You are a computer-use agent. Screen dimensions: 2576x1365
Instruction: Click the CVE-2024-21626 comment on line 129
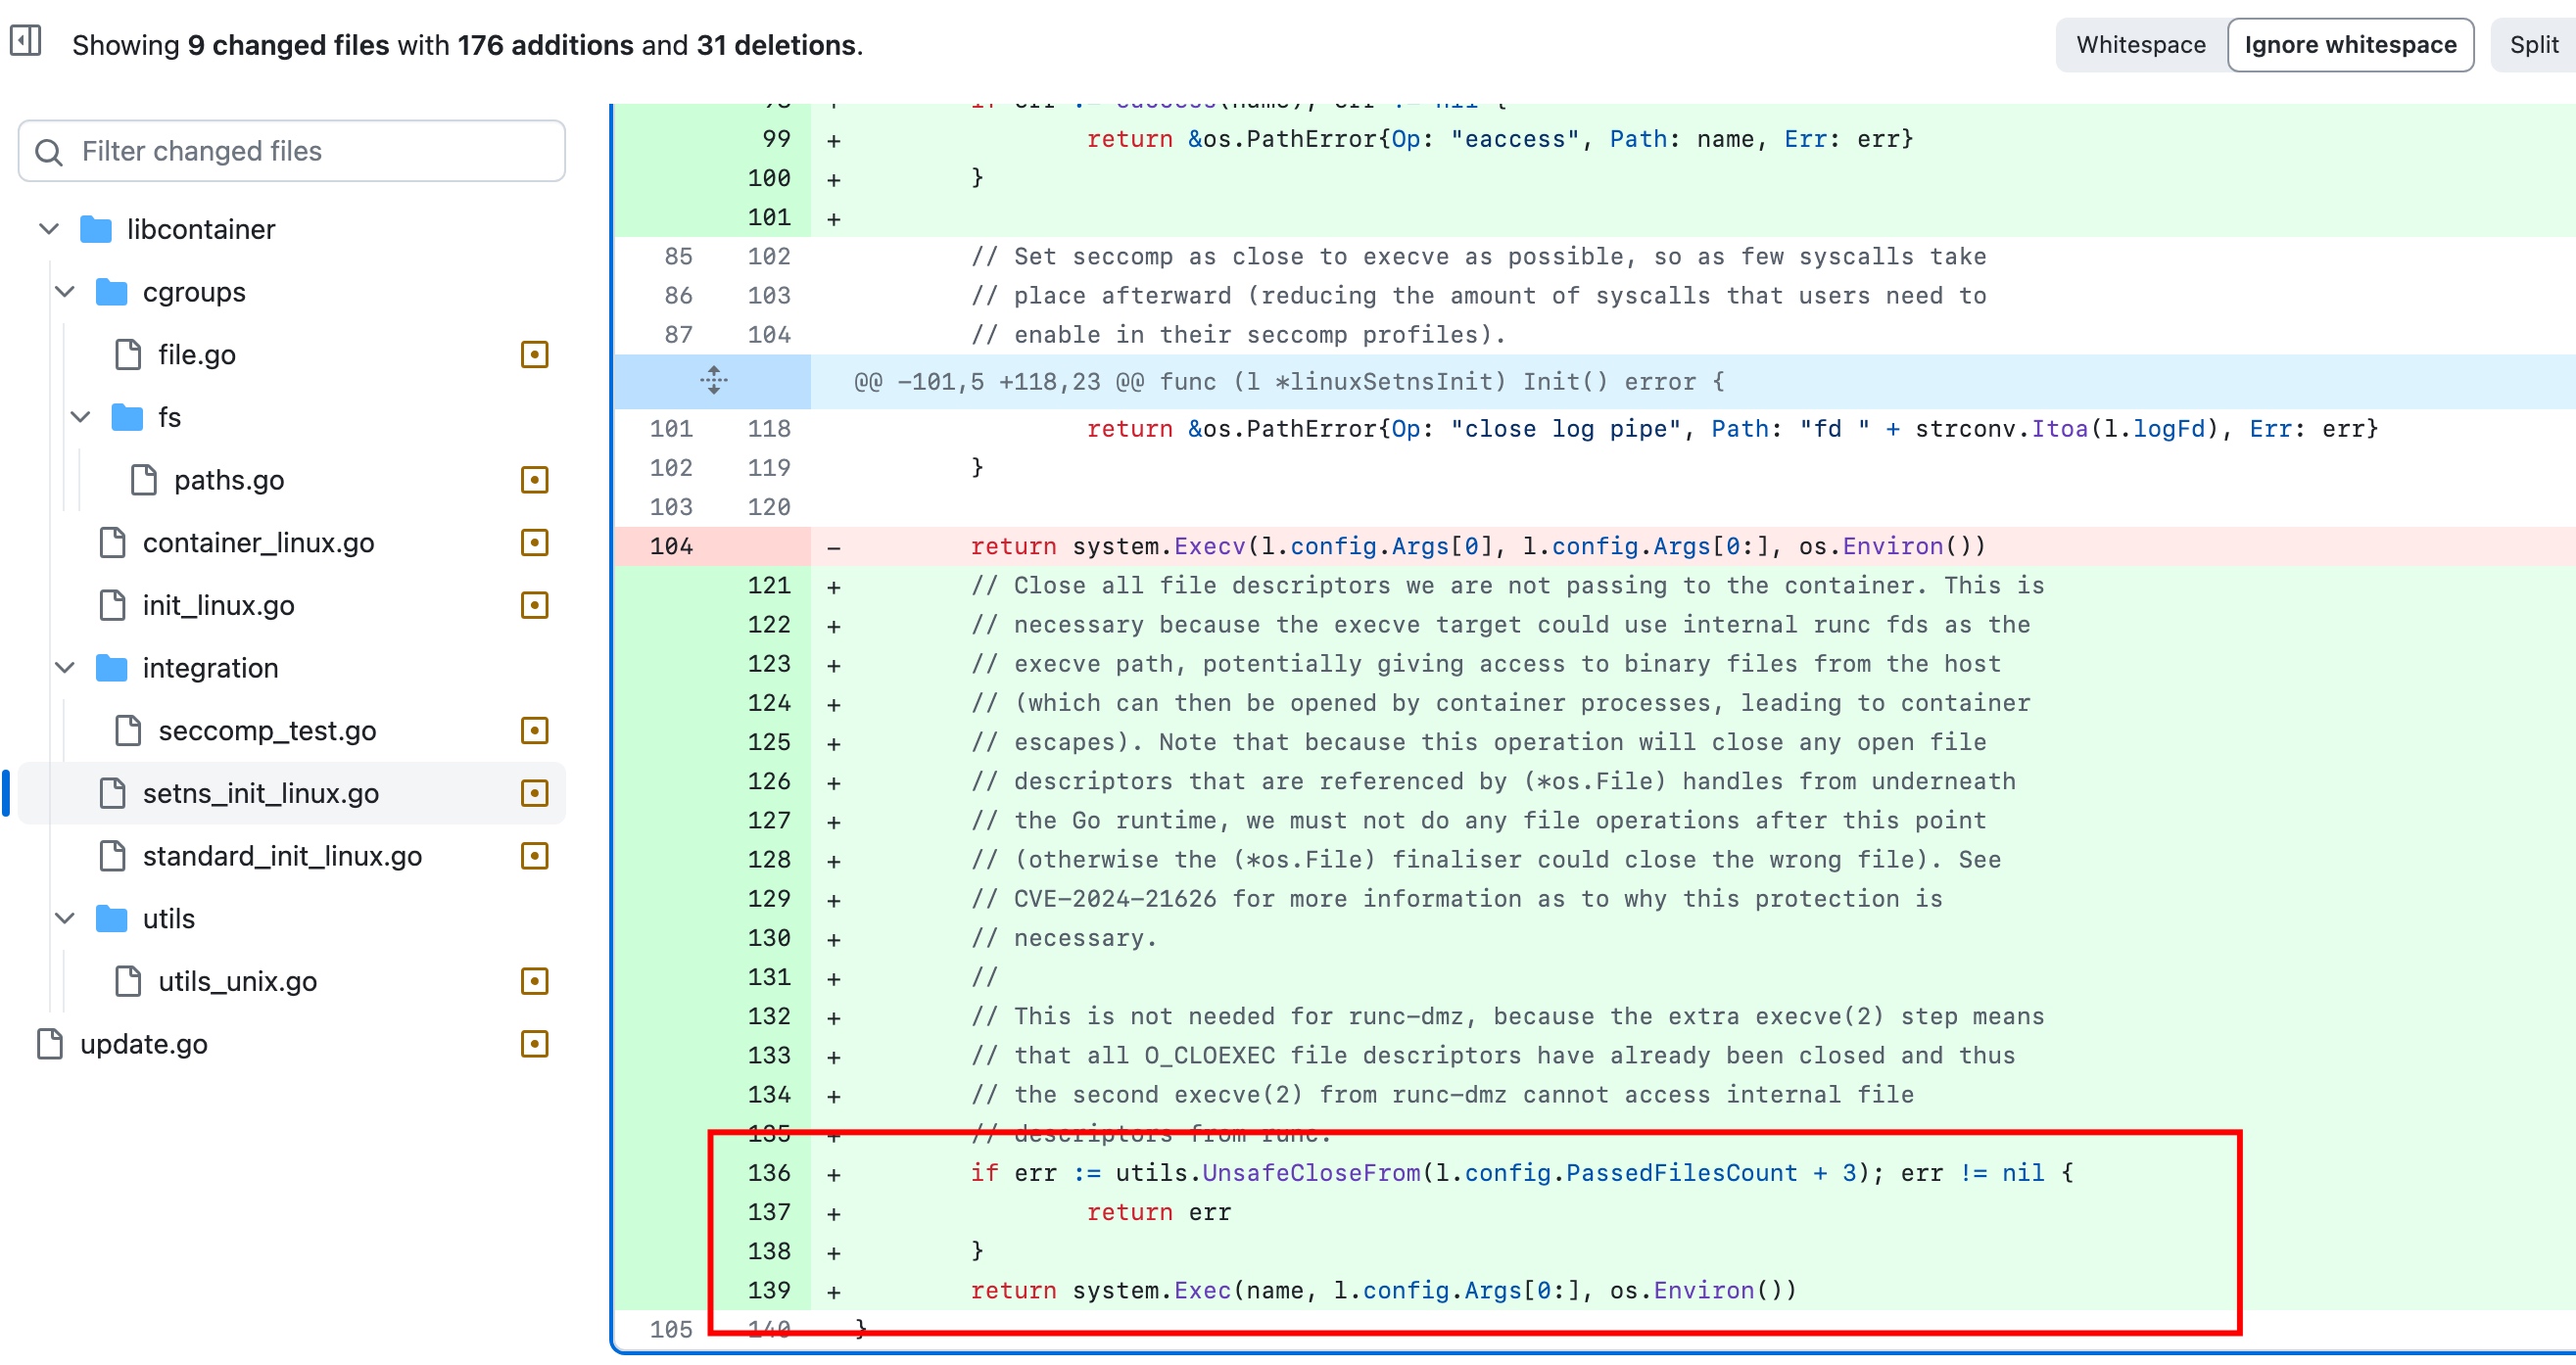click(x=1456, y=899)
